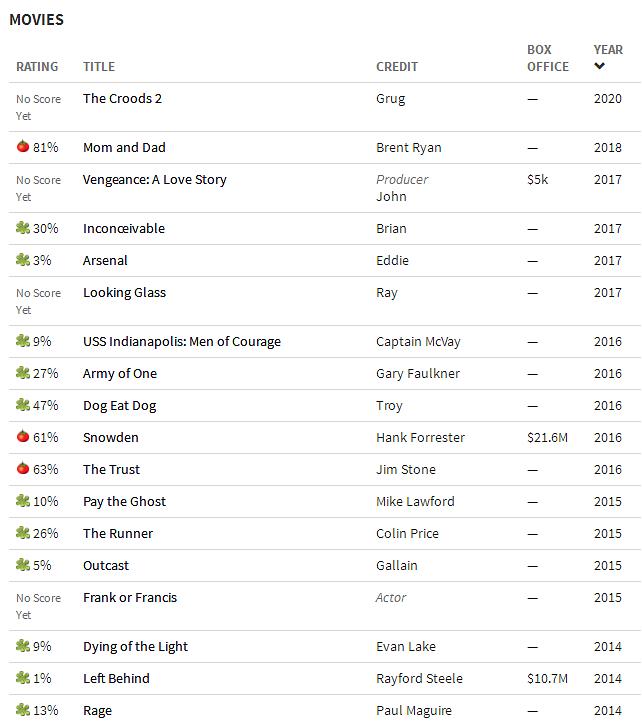Open the Dying of the Light title
This screenshot has width=642, height=725.
(135, 646)
